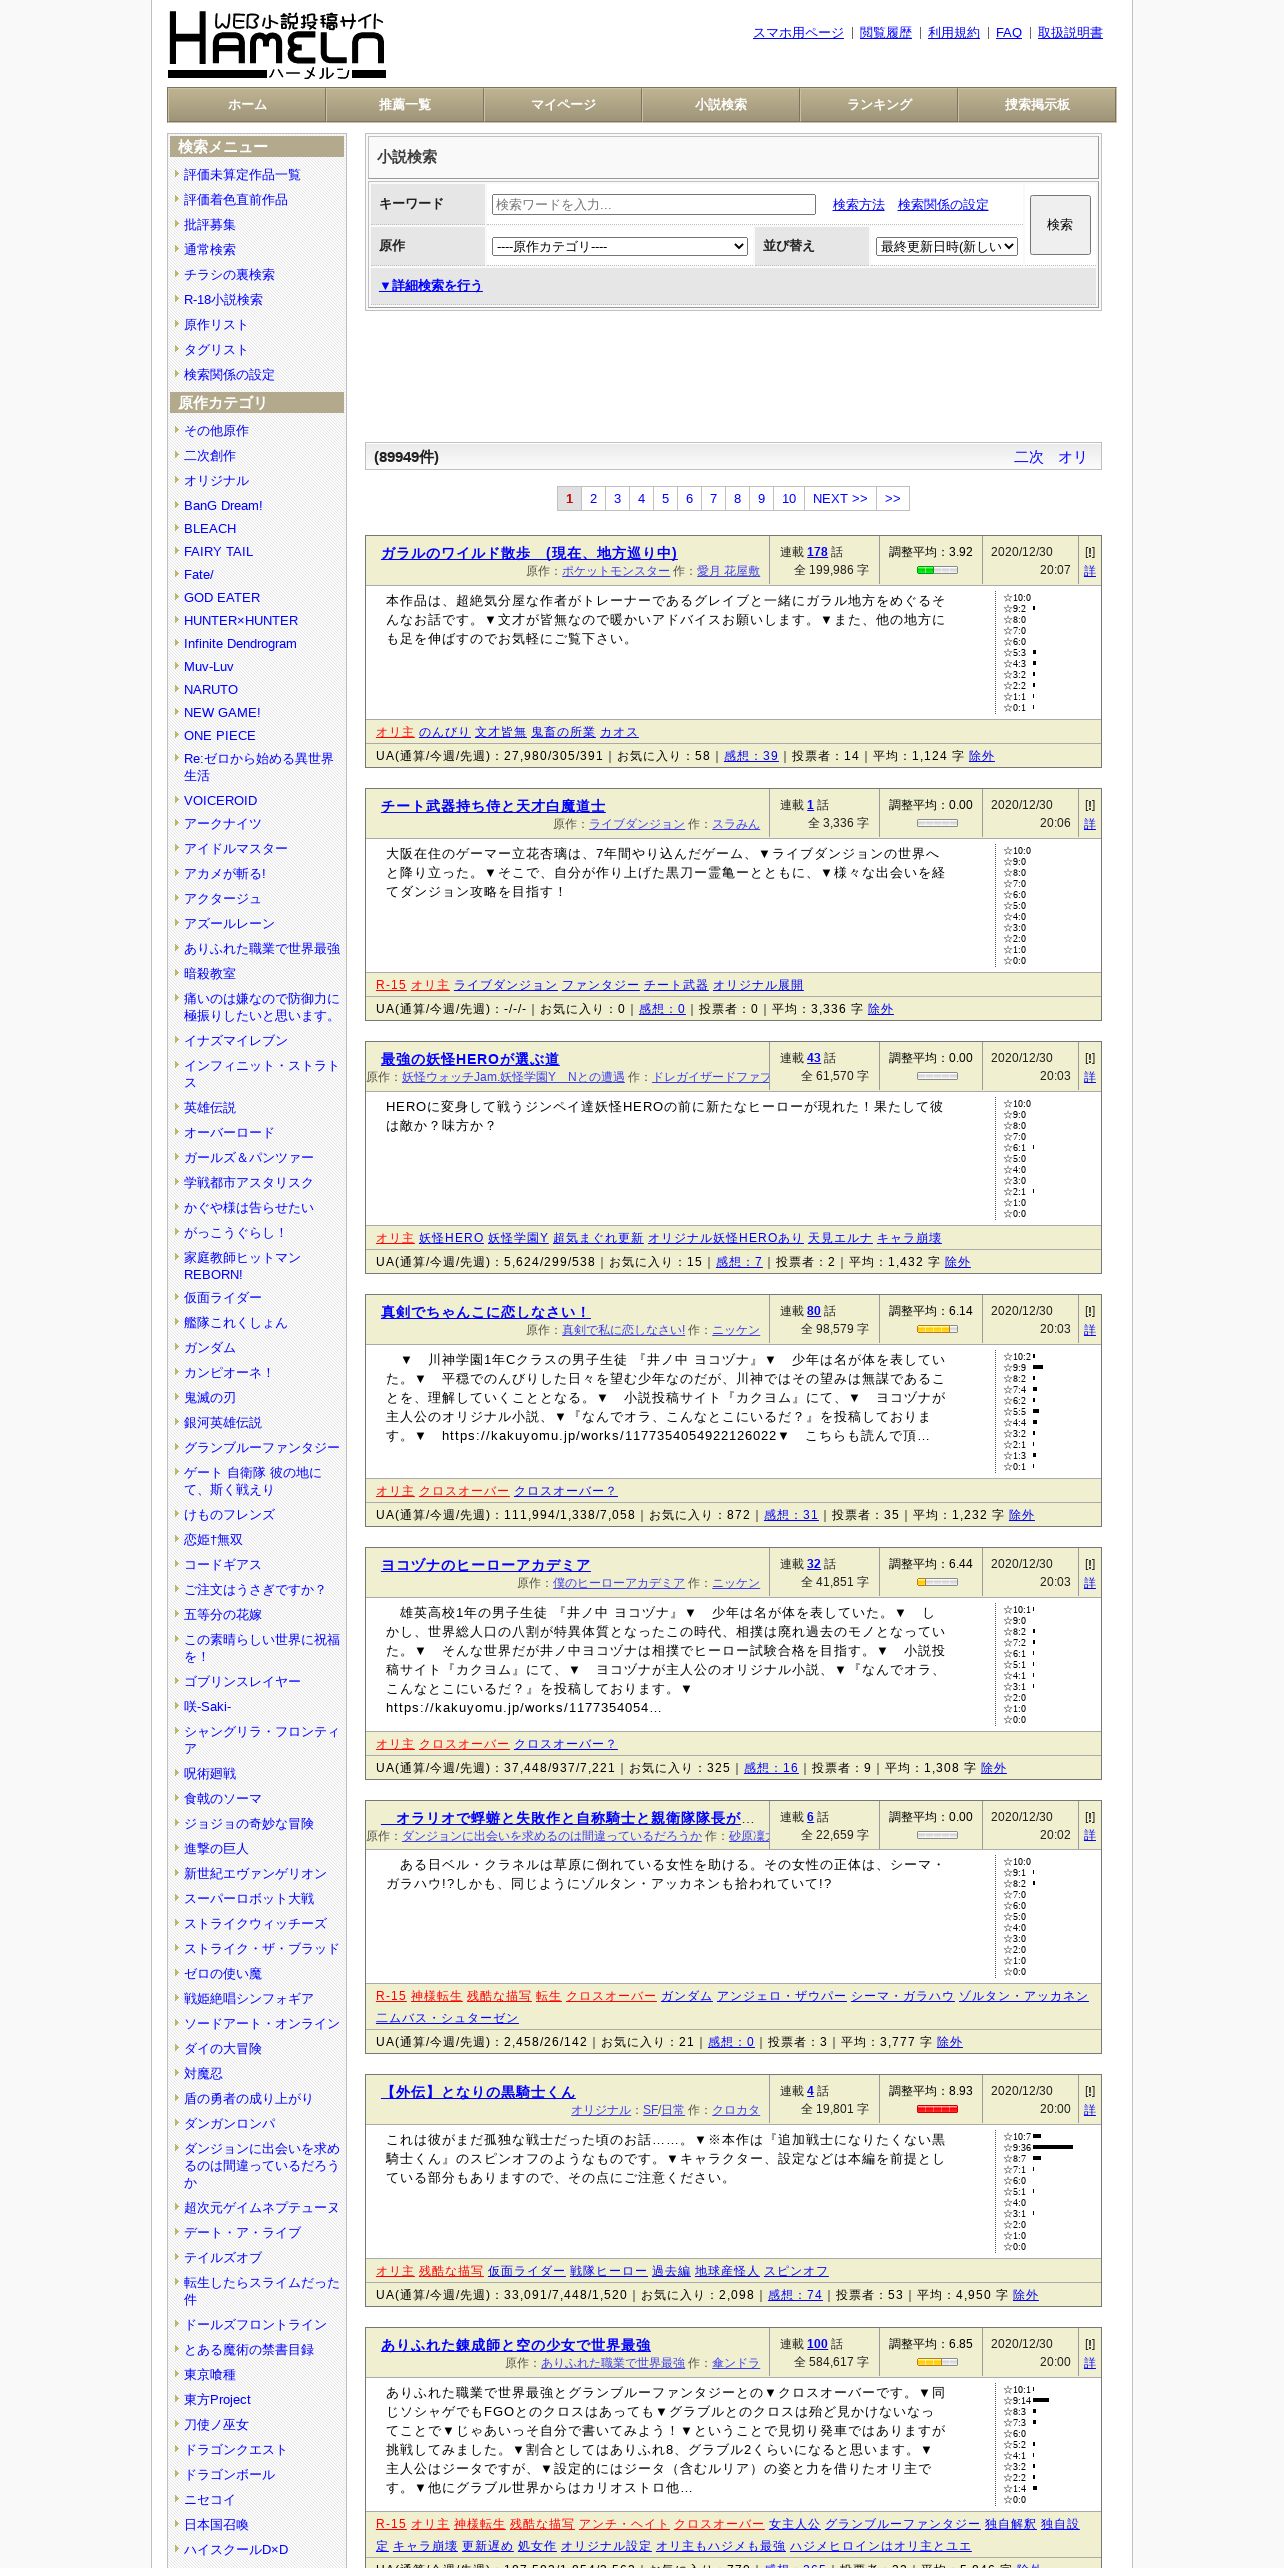
Task: Click 除外 for ガラルのワイルド散歩
Action: pos(981,756)
